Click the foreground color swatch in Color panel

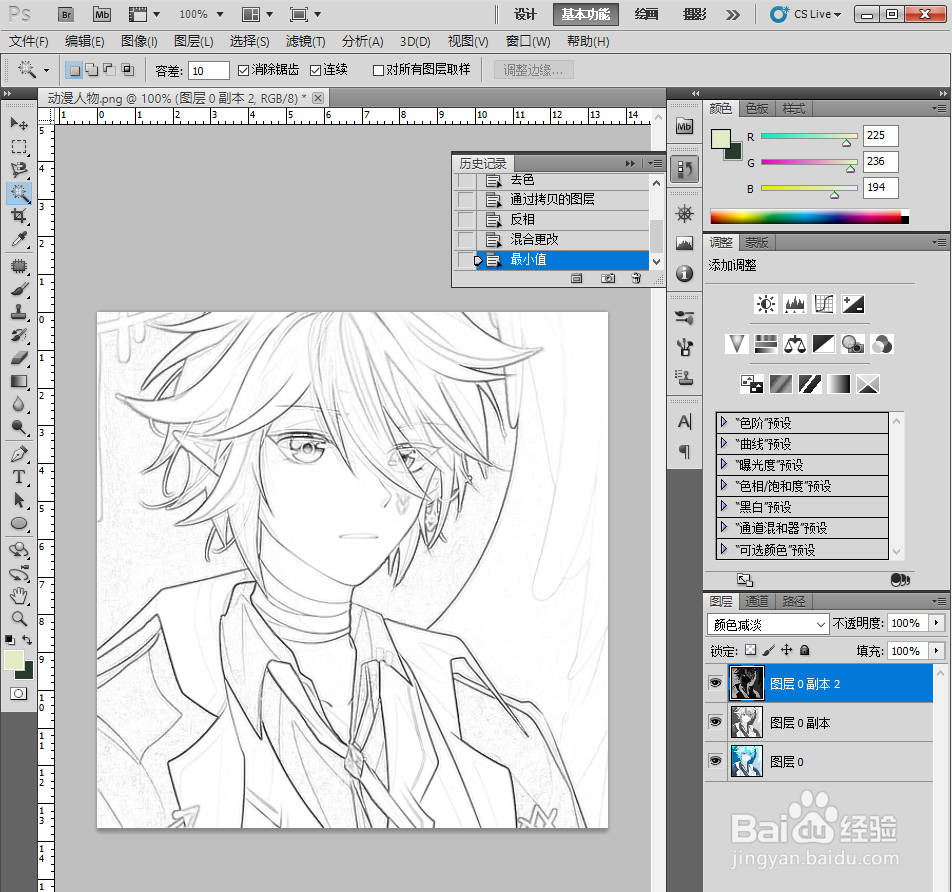click(x=721, y=138)
